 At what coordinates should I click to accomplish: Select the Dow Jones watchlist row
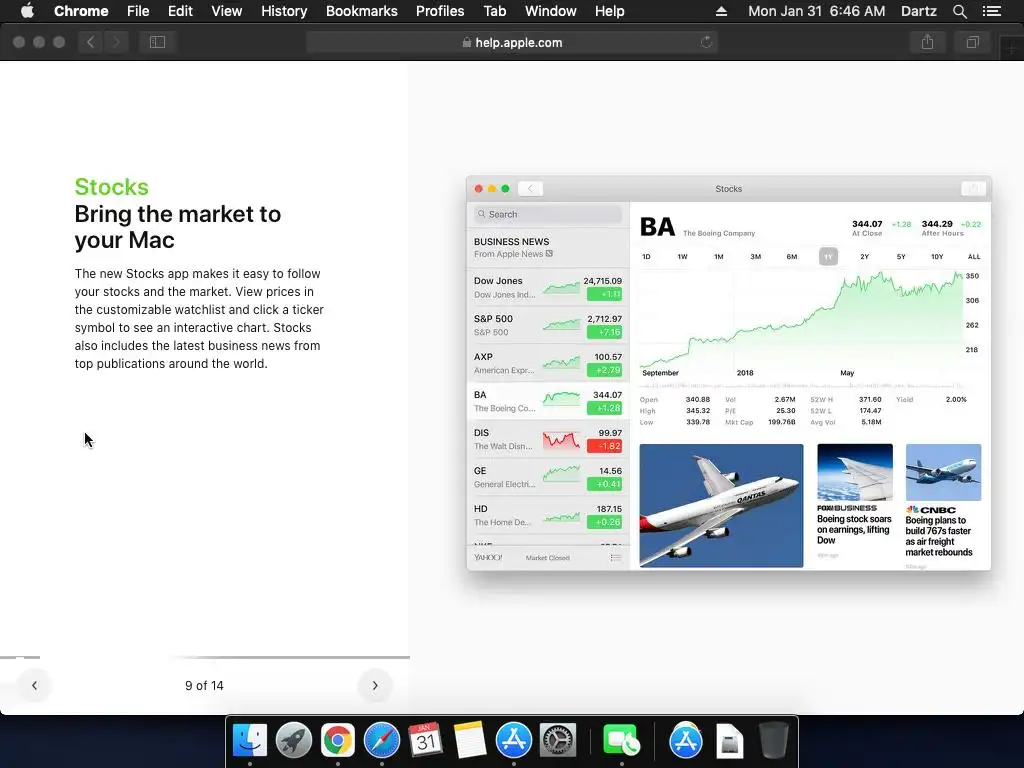(x=548, y=287)
